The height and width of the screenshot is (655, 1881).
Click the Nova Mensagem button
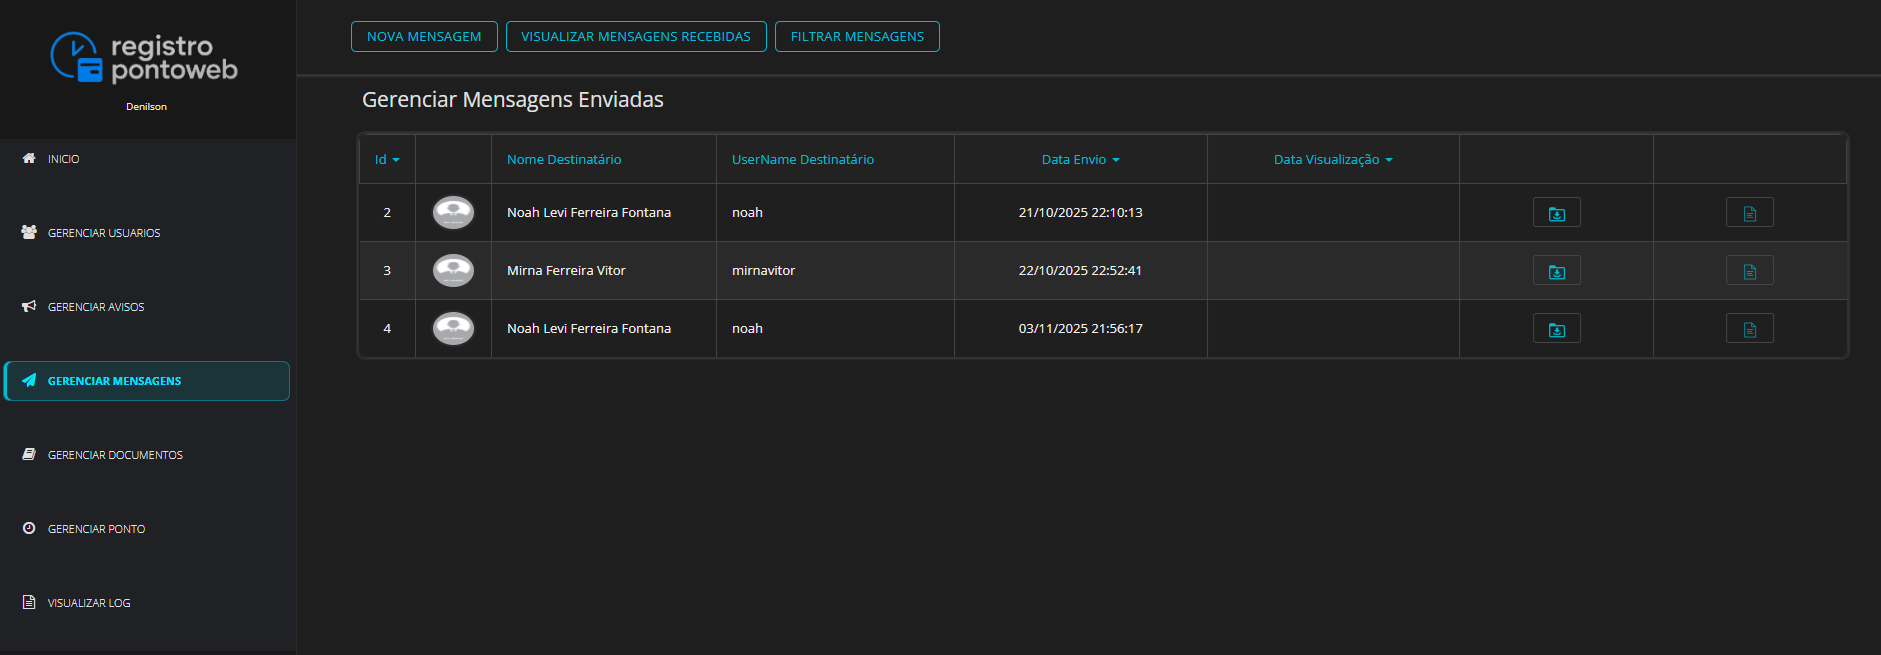[424, 37]
